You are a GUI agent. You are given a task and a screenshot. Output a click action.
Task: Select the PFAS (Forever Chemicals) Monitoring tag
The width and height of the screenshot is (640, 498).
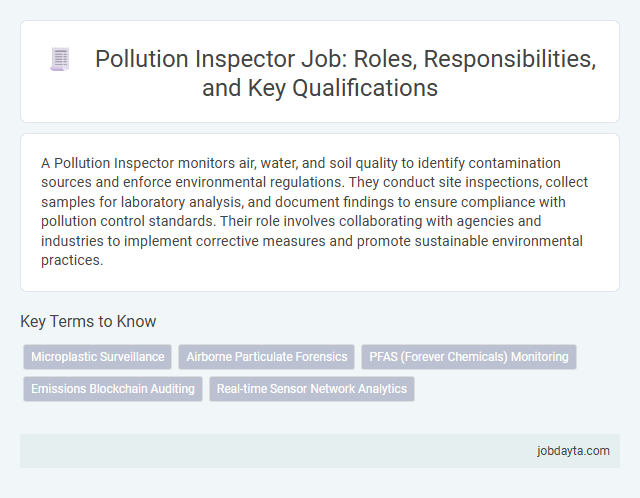[x=469, y=357]
